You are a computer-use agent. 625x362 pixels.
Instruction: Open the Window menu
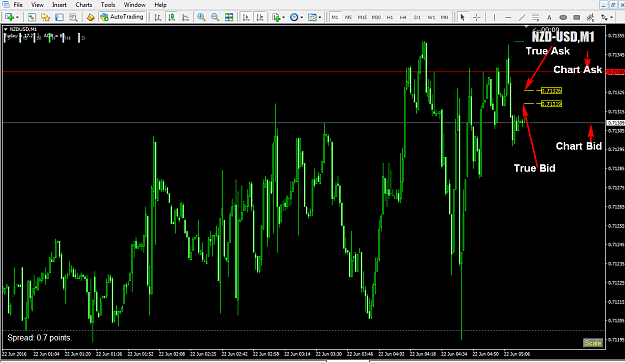click(x=135, y=5)
